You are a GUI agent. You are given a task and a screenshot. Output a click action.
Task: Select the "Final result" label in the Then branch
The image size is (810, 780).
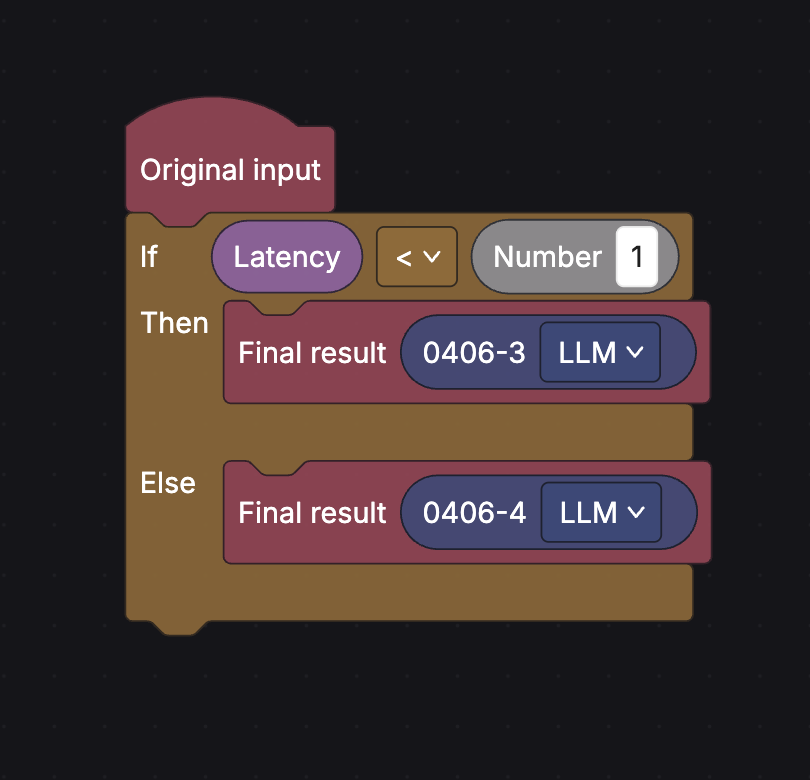312,353
